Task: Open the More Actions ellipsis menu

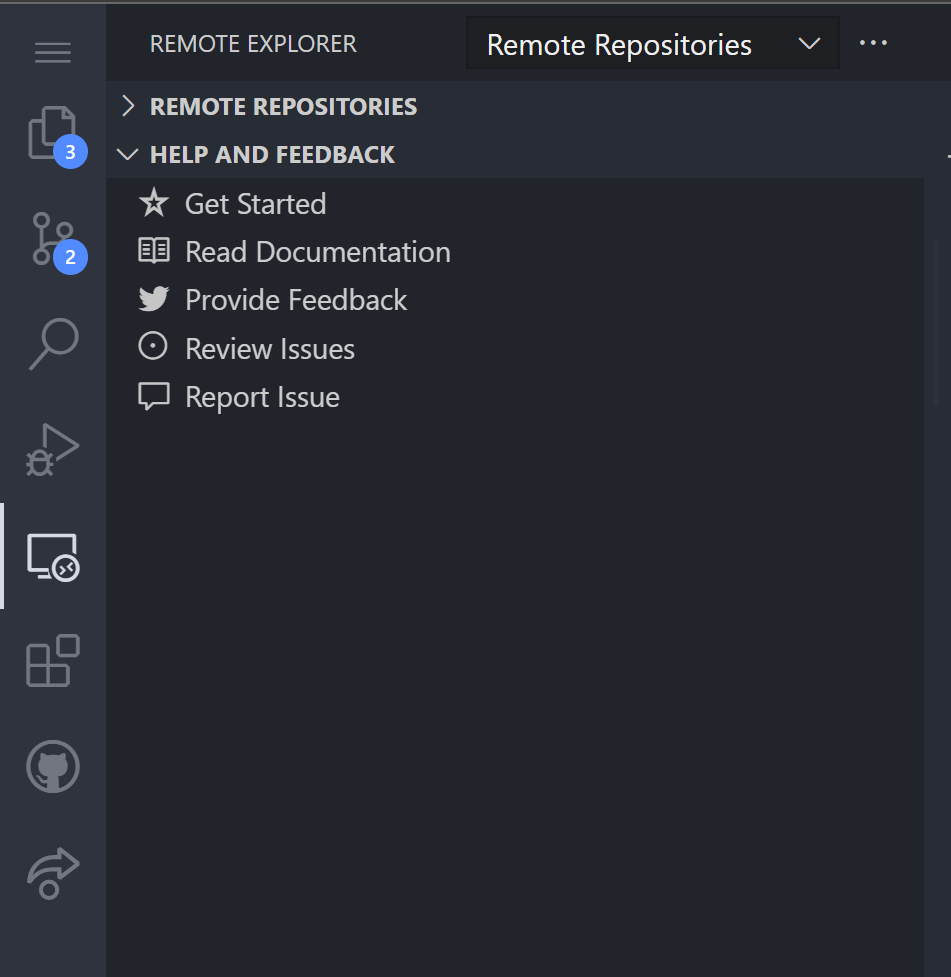Action: pos(874,42)
